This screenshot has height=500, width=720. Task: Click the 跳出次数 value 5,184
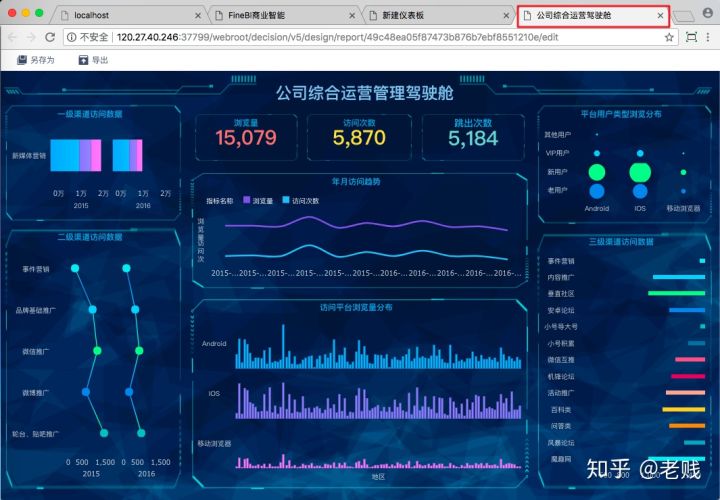(473, 138)
